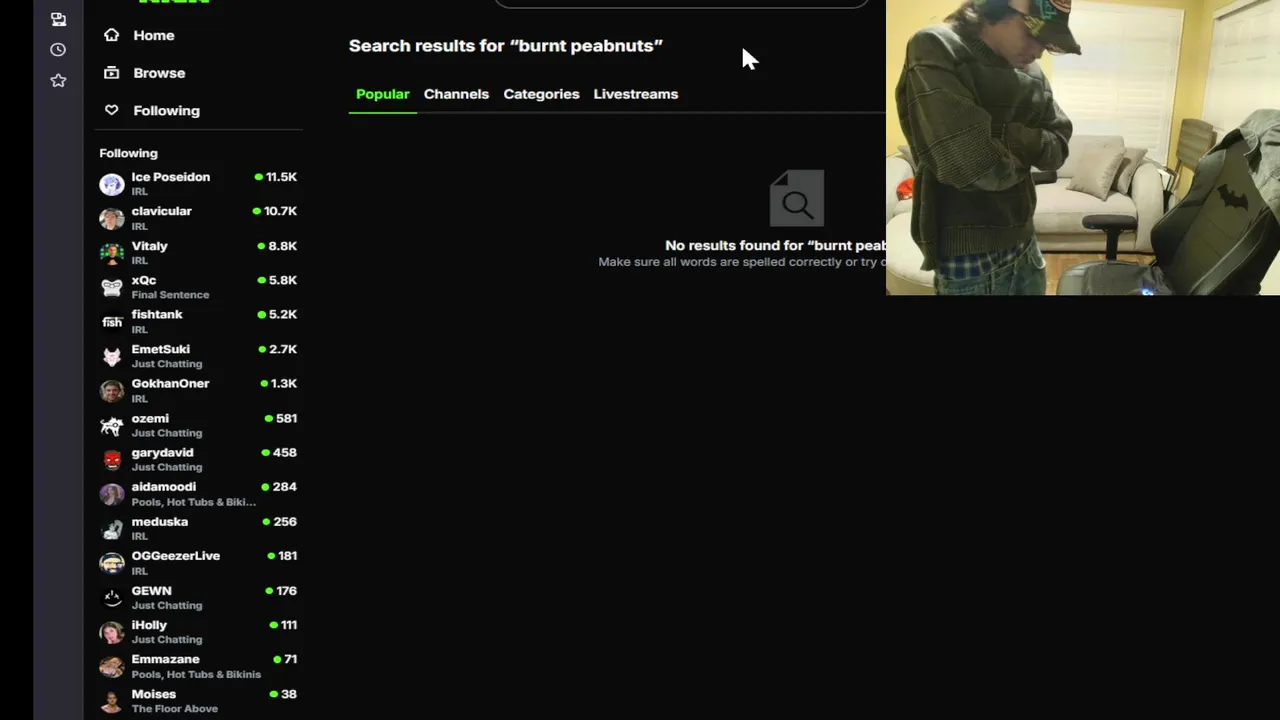Click the star favorites icon in left strip
This screenshot has width=1280, height=720.
point(58,80)
